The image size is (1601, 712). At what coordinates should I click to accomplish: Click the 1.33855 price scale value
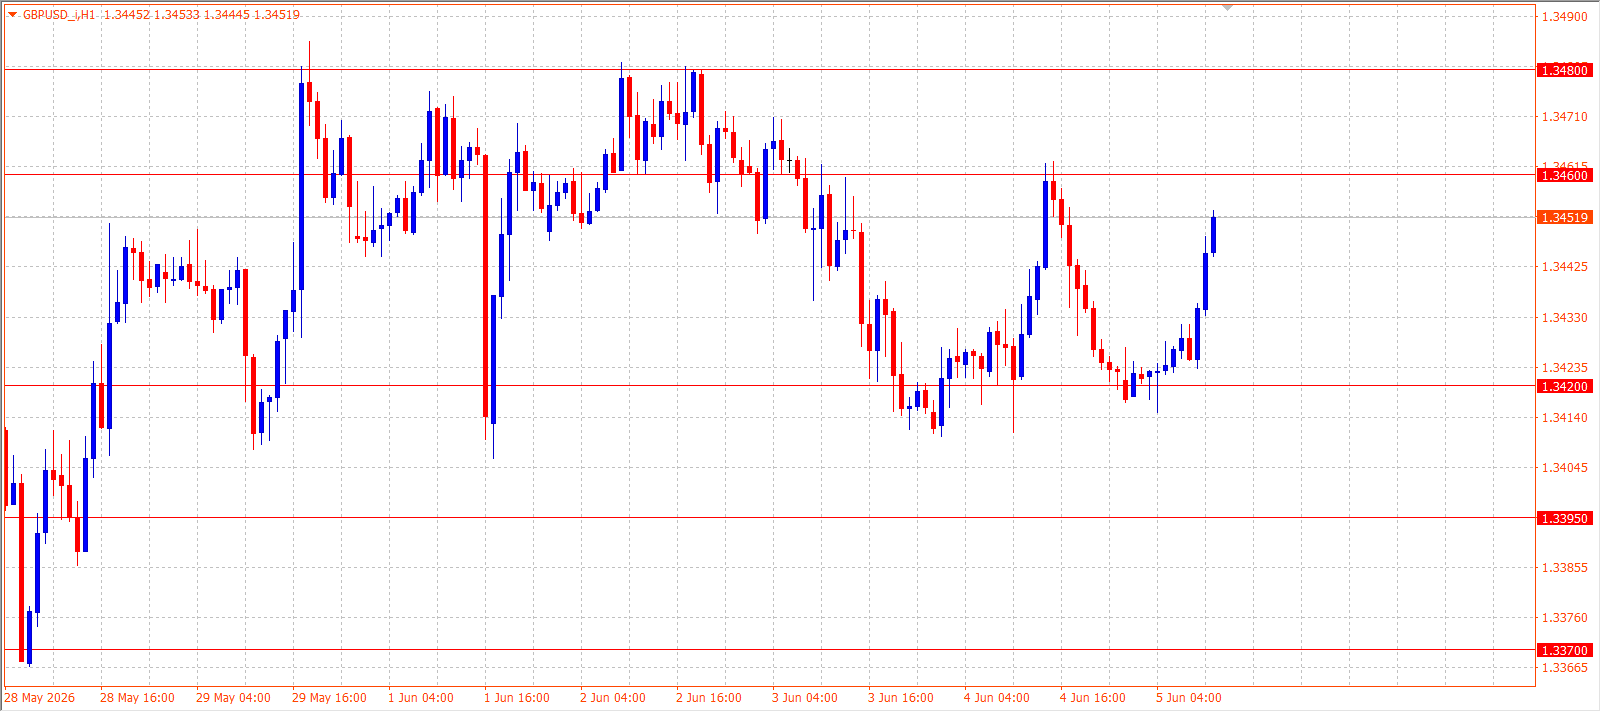tap(1564, 568)
